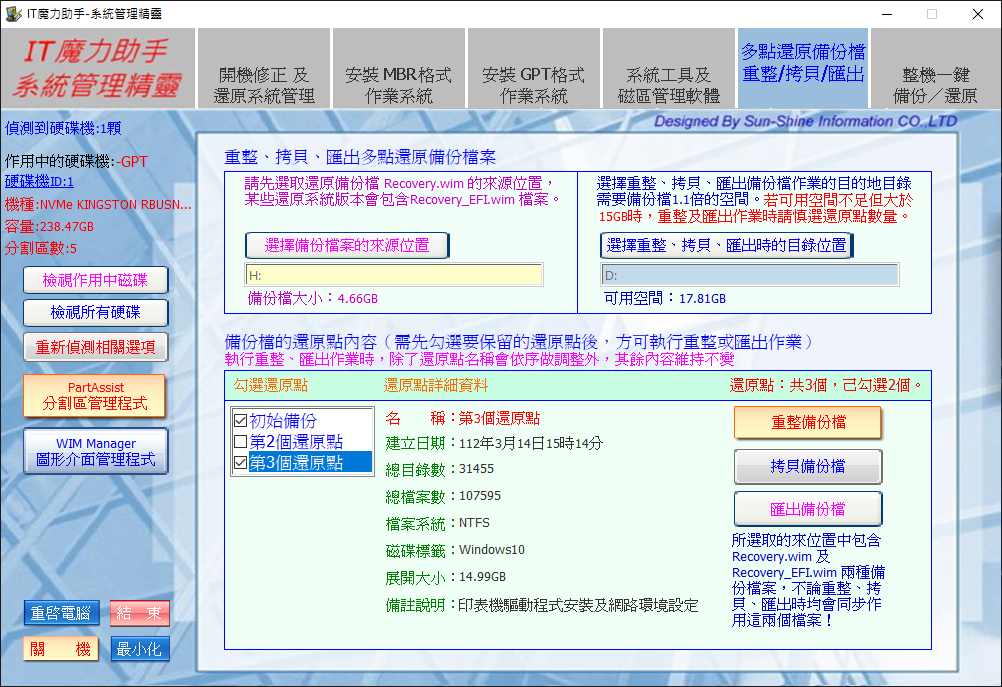Click the 硬碟機ID:1 link

[40, 182]
